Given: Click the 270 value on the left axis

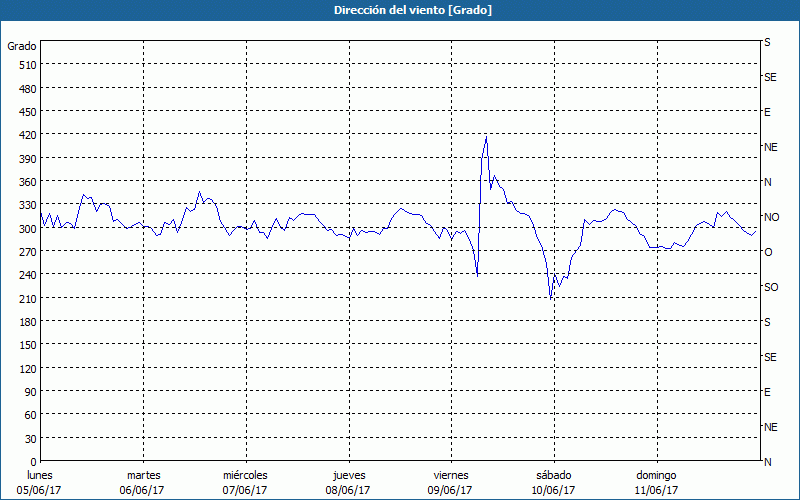Looking at the screenshot, I should 24,252.
